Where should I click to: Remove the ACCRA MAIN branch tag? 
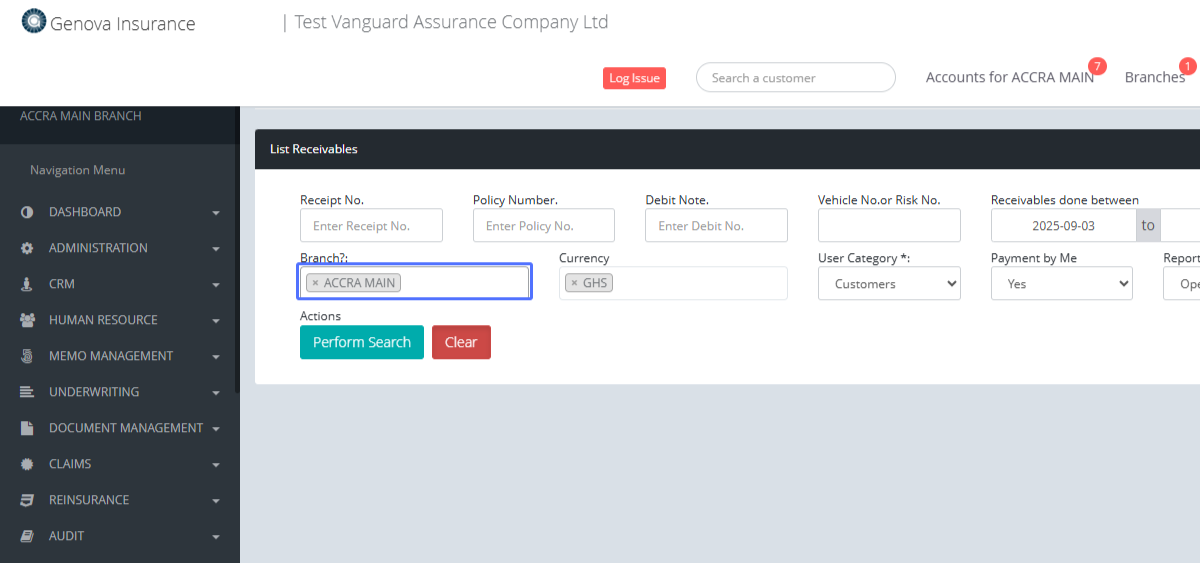[x=315, y=283]
